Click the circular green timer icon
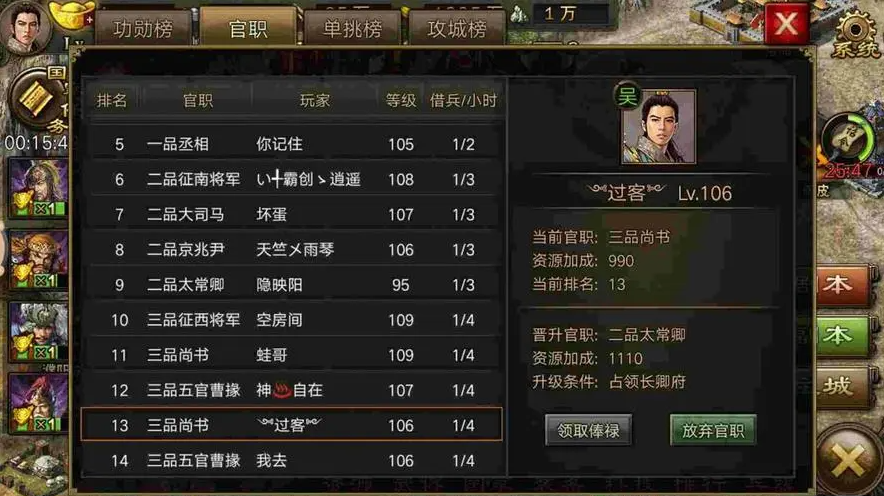The width and height of the screenshot is (884, 496). coord(847,139)
